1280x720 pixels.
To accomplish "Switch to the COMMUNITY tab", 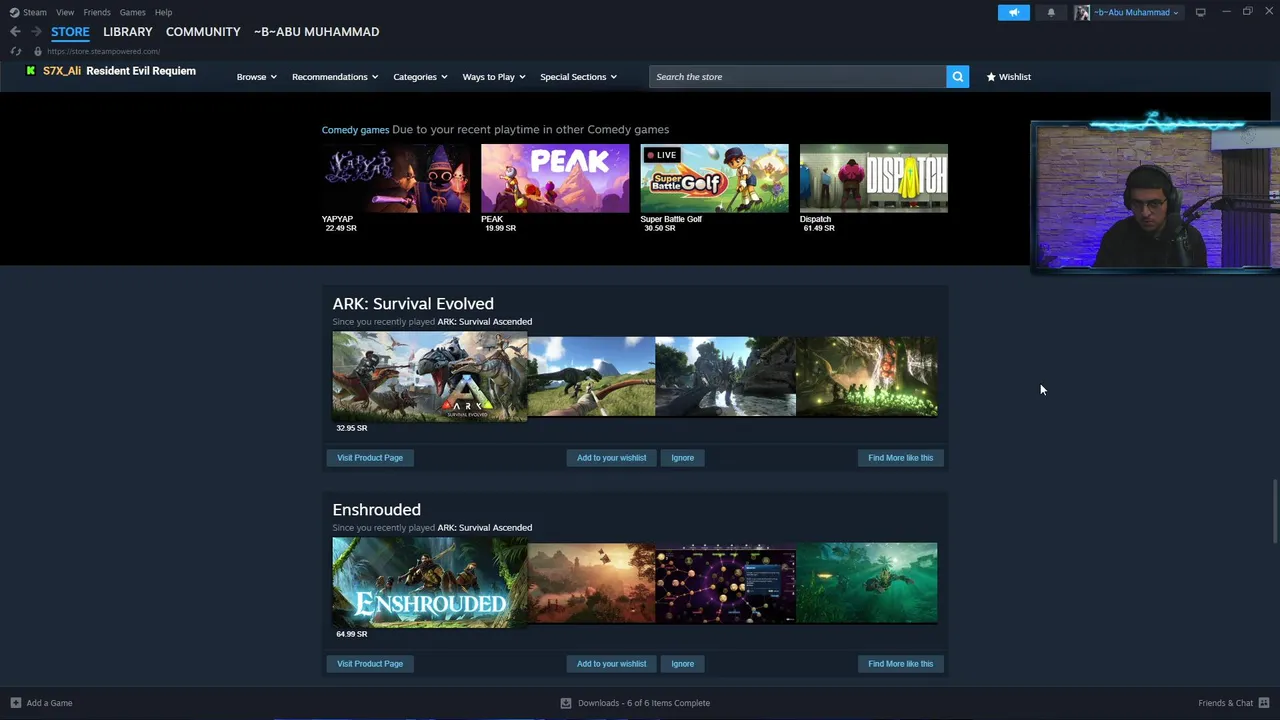I will coord(203,32).
